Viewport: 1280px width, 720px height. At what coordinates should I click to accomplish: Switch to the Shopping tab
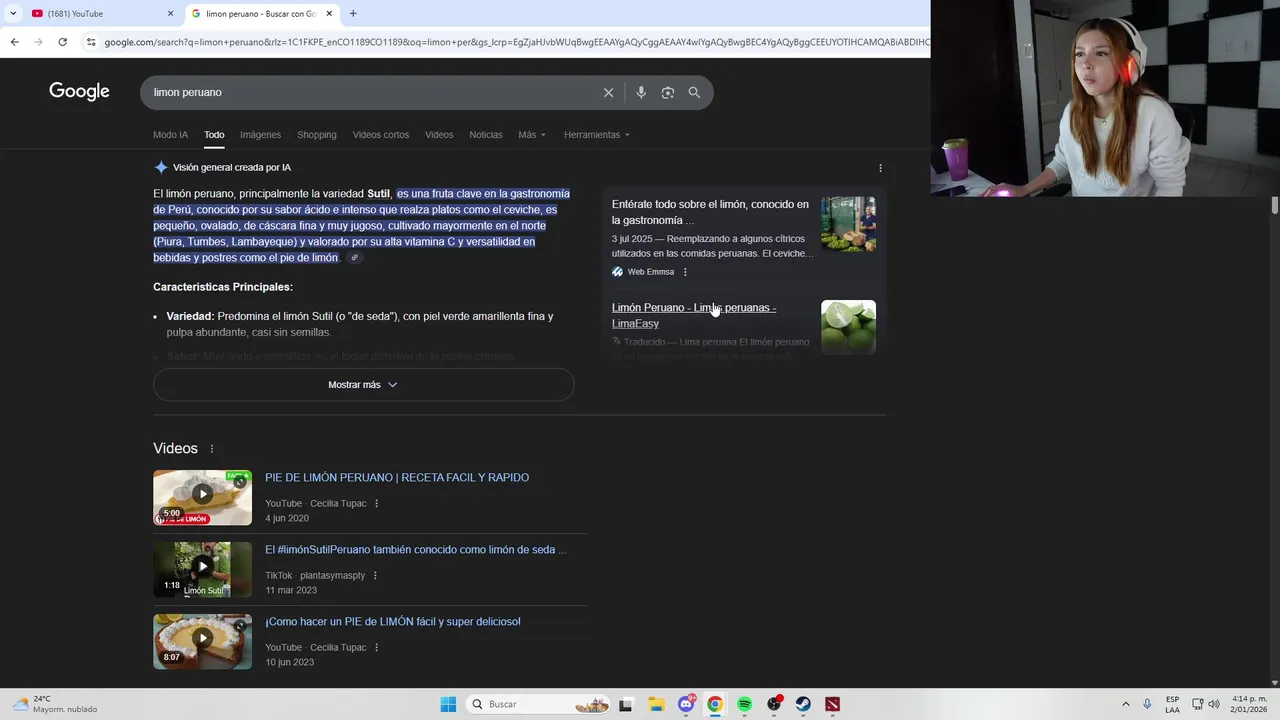pos(316,135)
